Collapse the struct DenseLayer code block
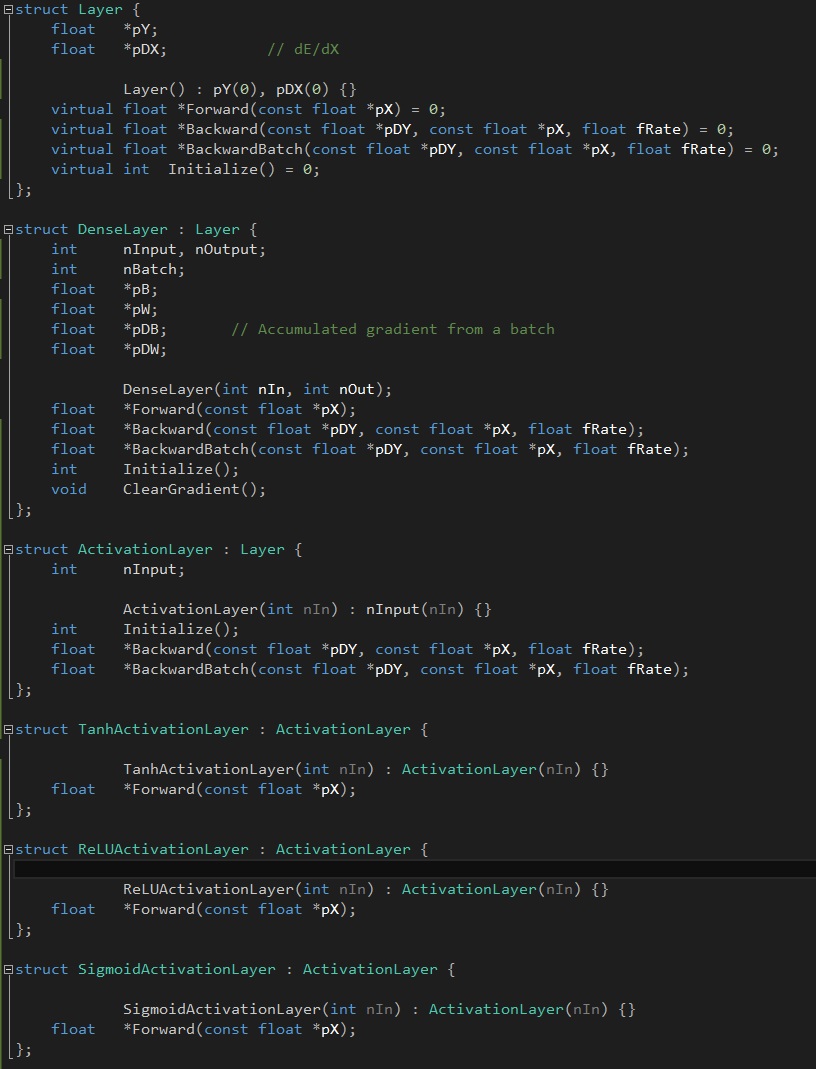This screenshot has height=1069, width=816. click(x=8, y=230)
